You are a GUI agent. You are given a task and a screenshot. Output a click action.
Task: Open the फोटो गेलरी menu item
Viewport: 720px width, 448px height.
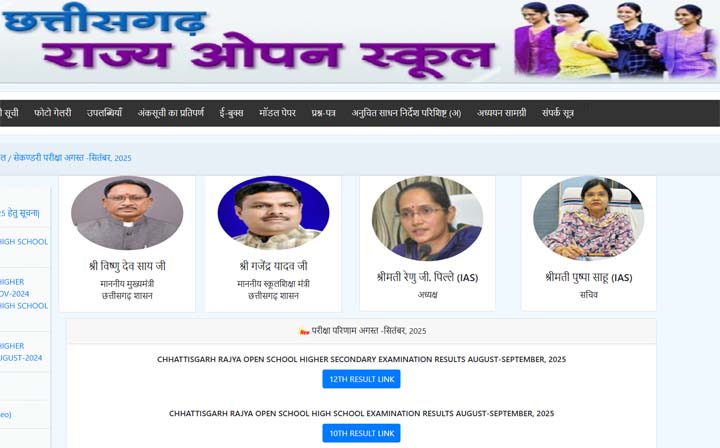click(53, 113)
